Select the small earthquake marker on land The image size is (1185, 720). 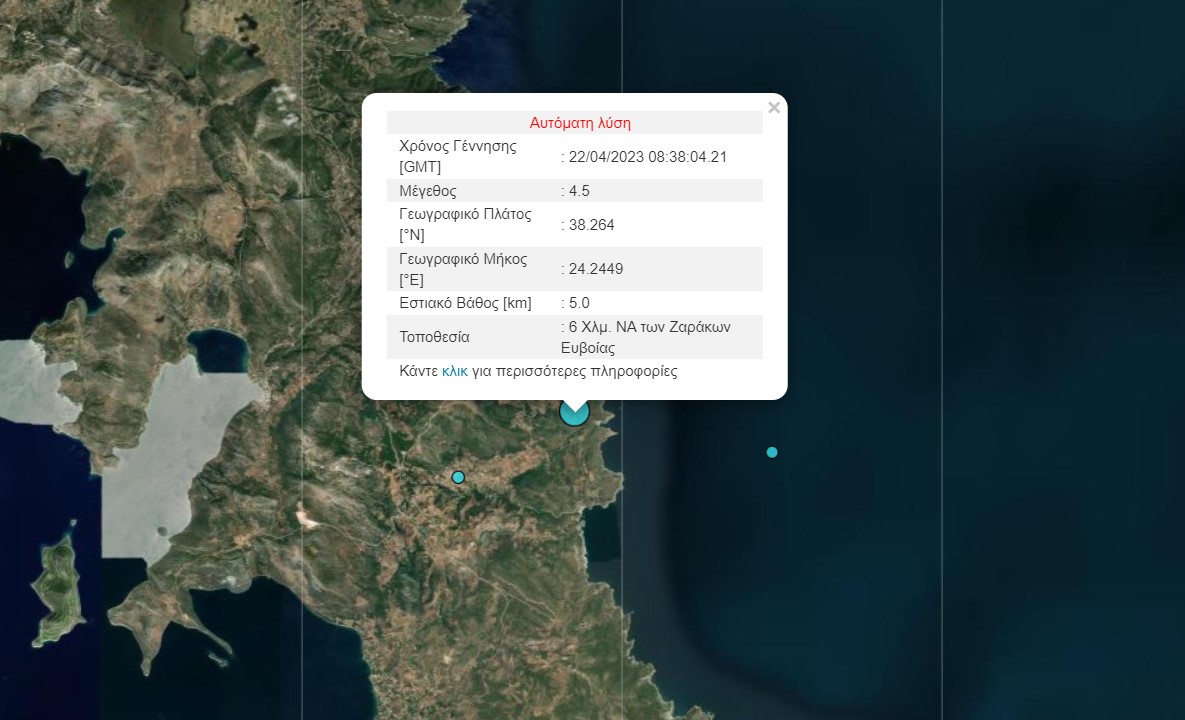click(458, 477)
